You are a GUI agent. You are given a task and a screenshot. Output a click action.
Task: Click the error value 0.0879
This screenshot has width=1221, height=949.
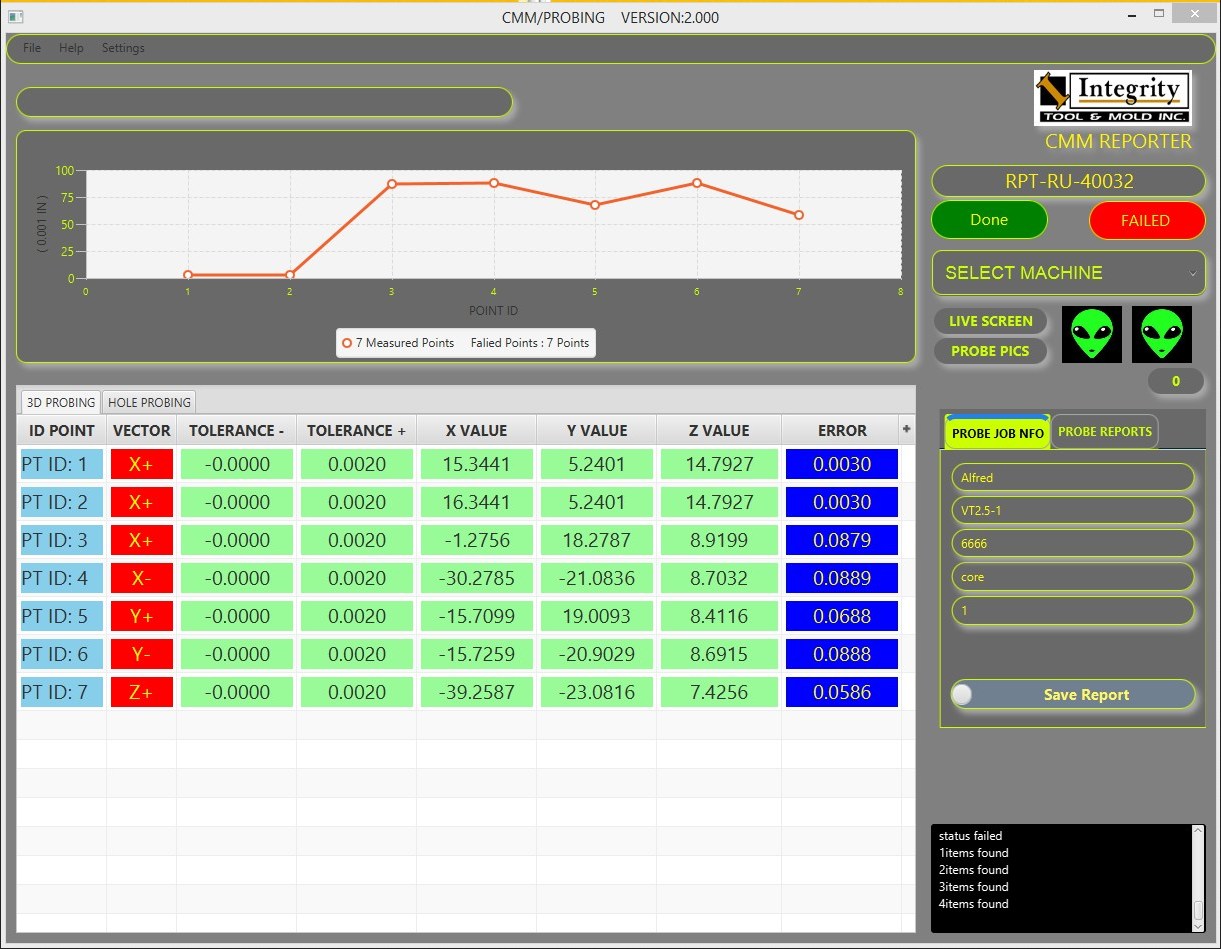pyautogui.click(x=842, y=540)
